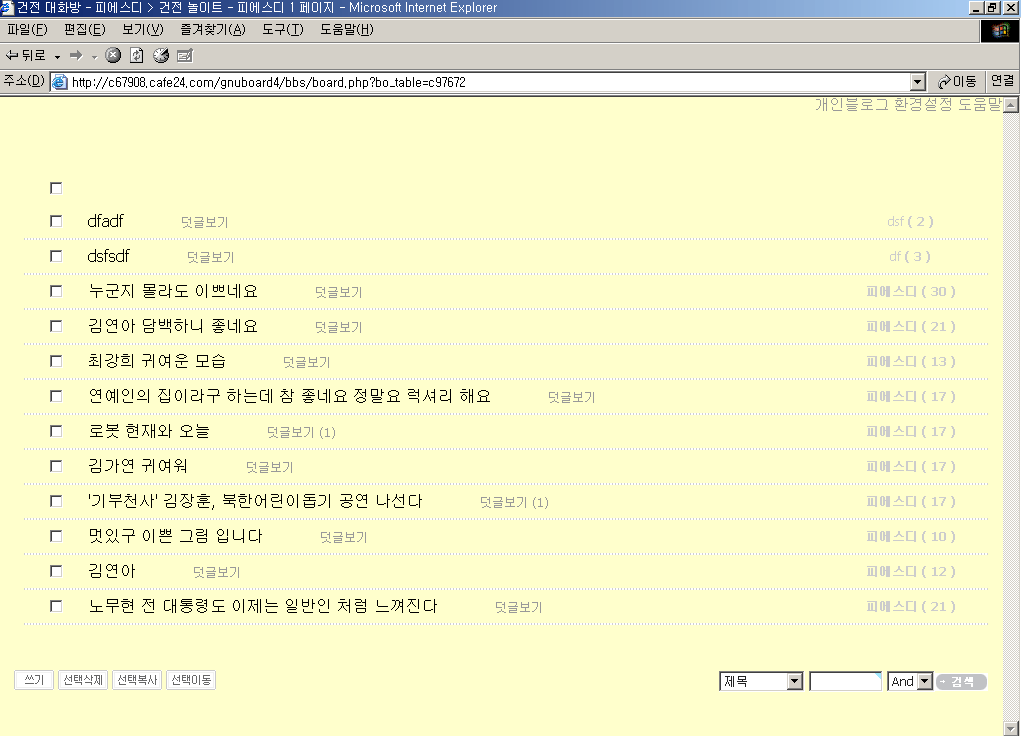Click 피에스디 ( 13 ) author link
The image size is (1021, 737).
point(911,361)
